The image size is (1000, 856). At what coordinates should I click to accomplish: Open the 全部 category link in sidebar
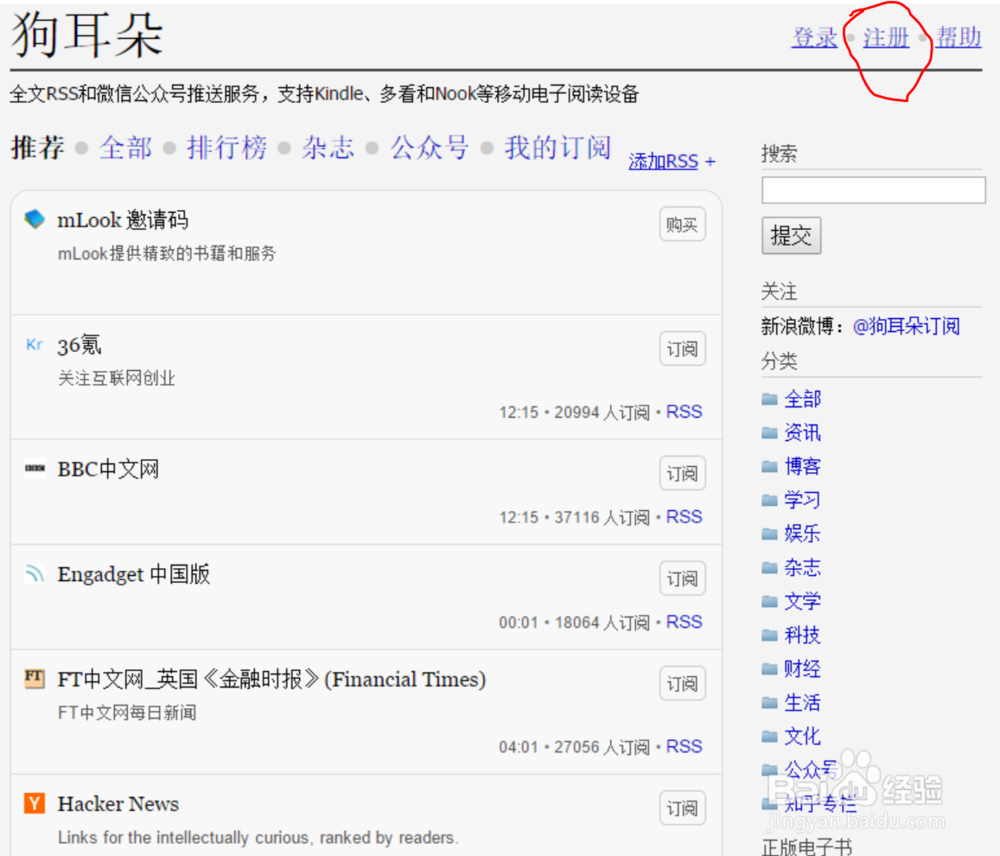click(802, 399)
